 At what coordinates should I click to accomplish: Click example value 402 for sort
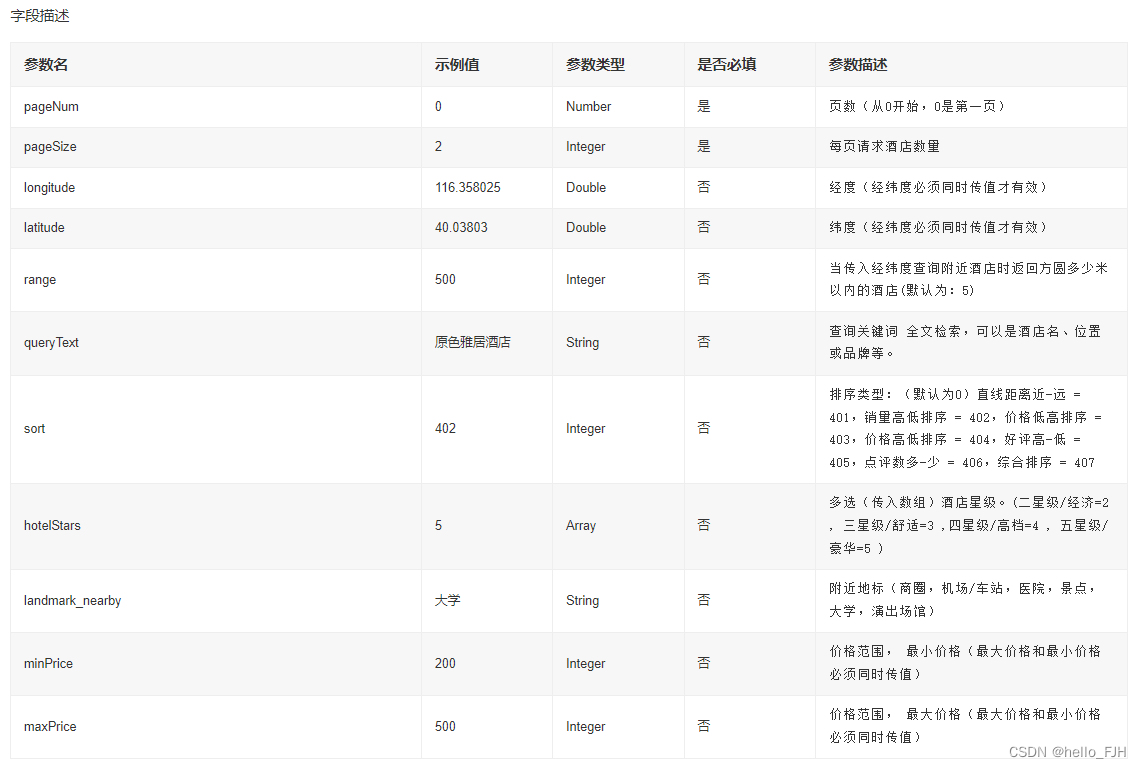point(445,429)
